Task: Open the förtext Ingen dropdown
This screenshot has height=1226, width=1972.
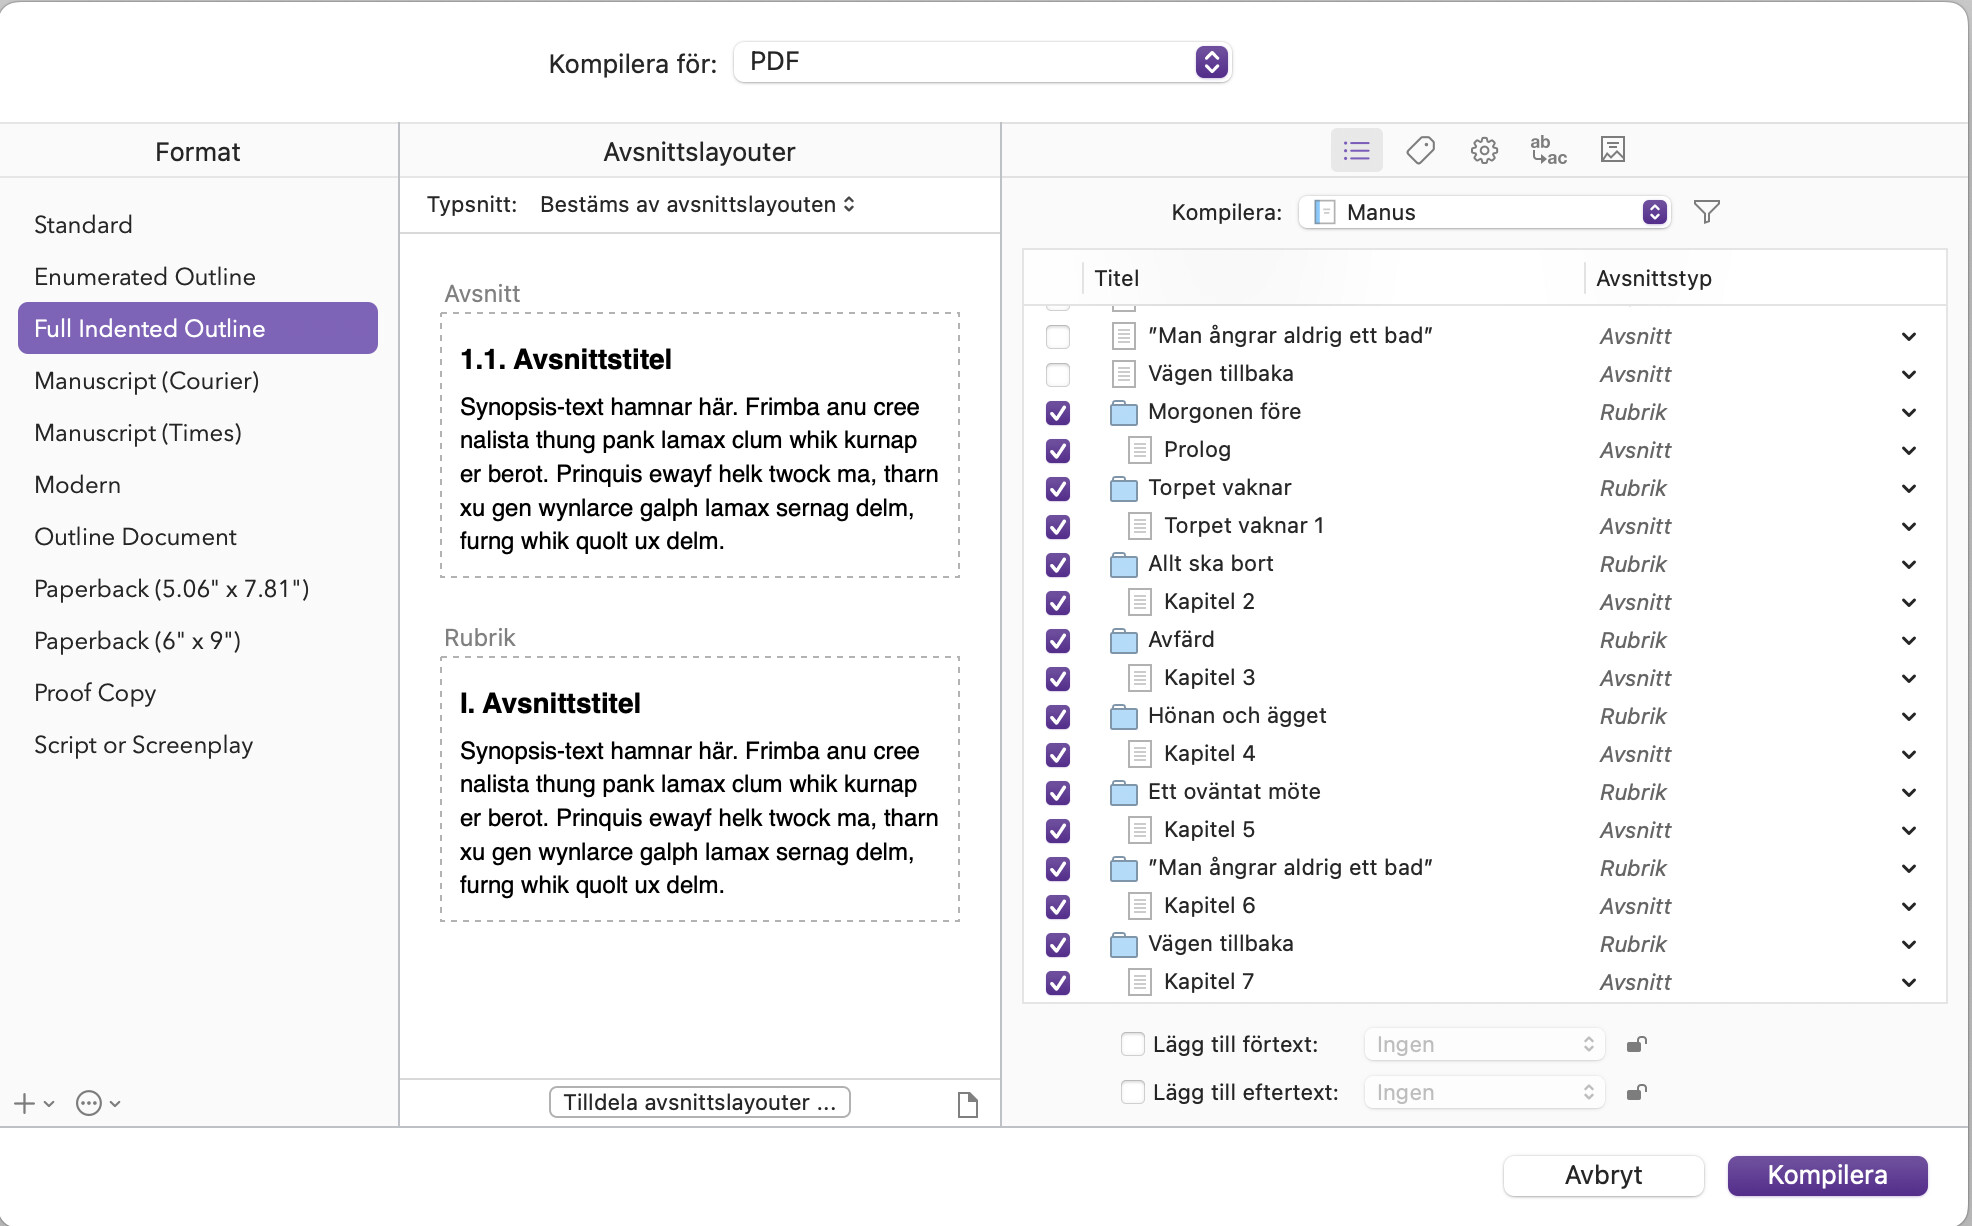Action: 1484,1044
